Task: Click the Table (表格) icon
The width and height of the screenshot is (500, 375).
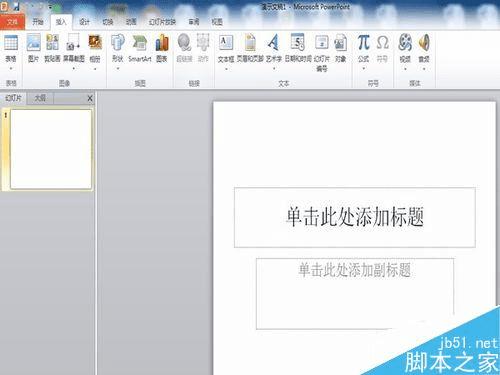Action: point(11,43)
